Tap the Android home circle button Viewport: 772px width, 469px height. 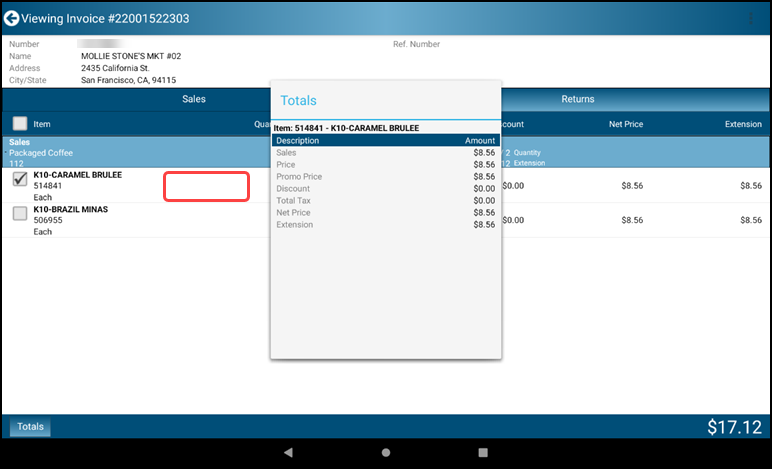click(x=386, y=452)
